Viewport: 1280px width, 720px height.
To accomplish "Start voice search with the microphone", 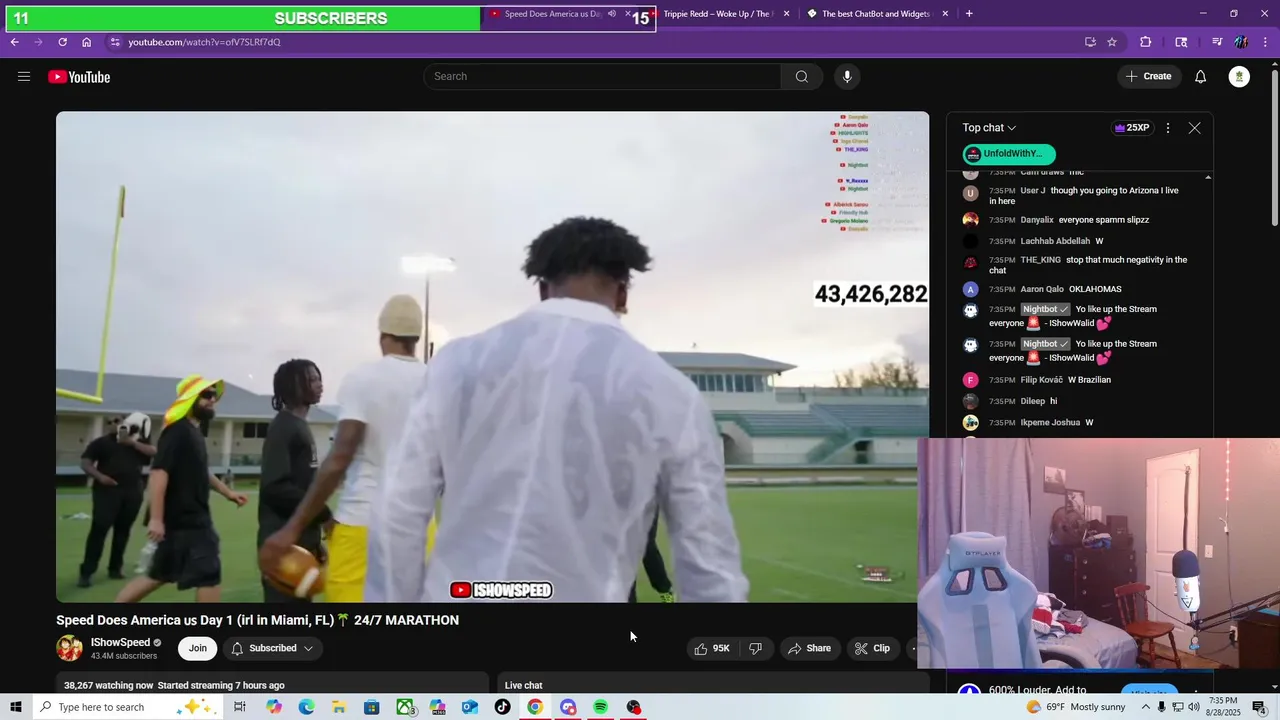I will click(847, 77).
